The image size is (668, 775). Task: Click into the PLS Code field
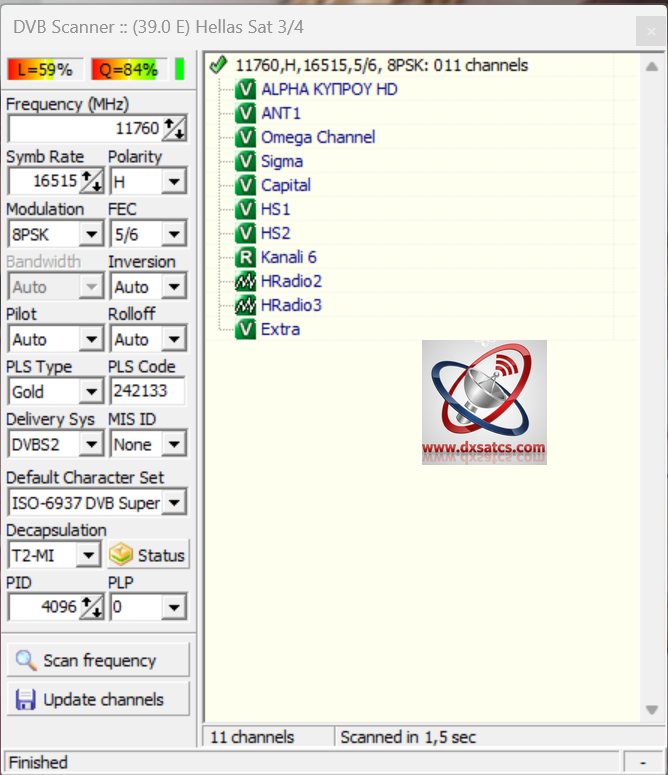coord(147,391)
